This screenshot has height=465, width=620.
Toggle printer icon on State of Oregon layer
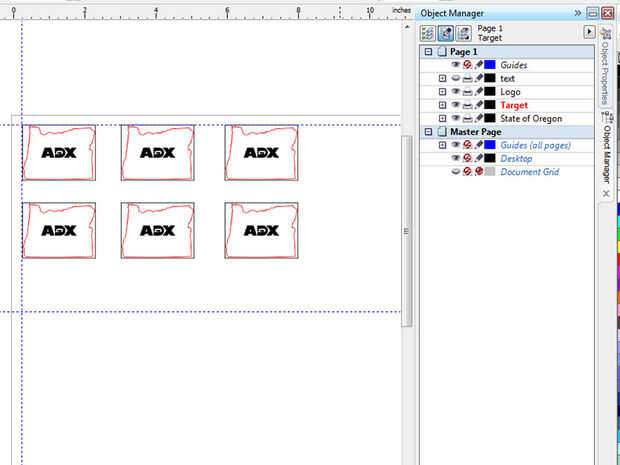[467, 118]
